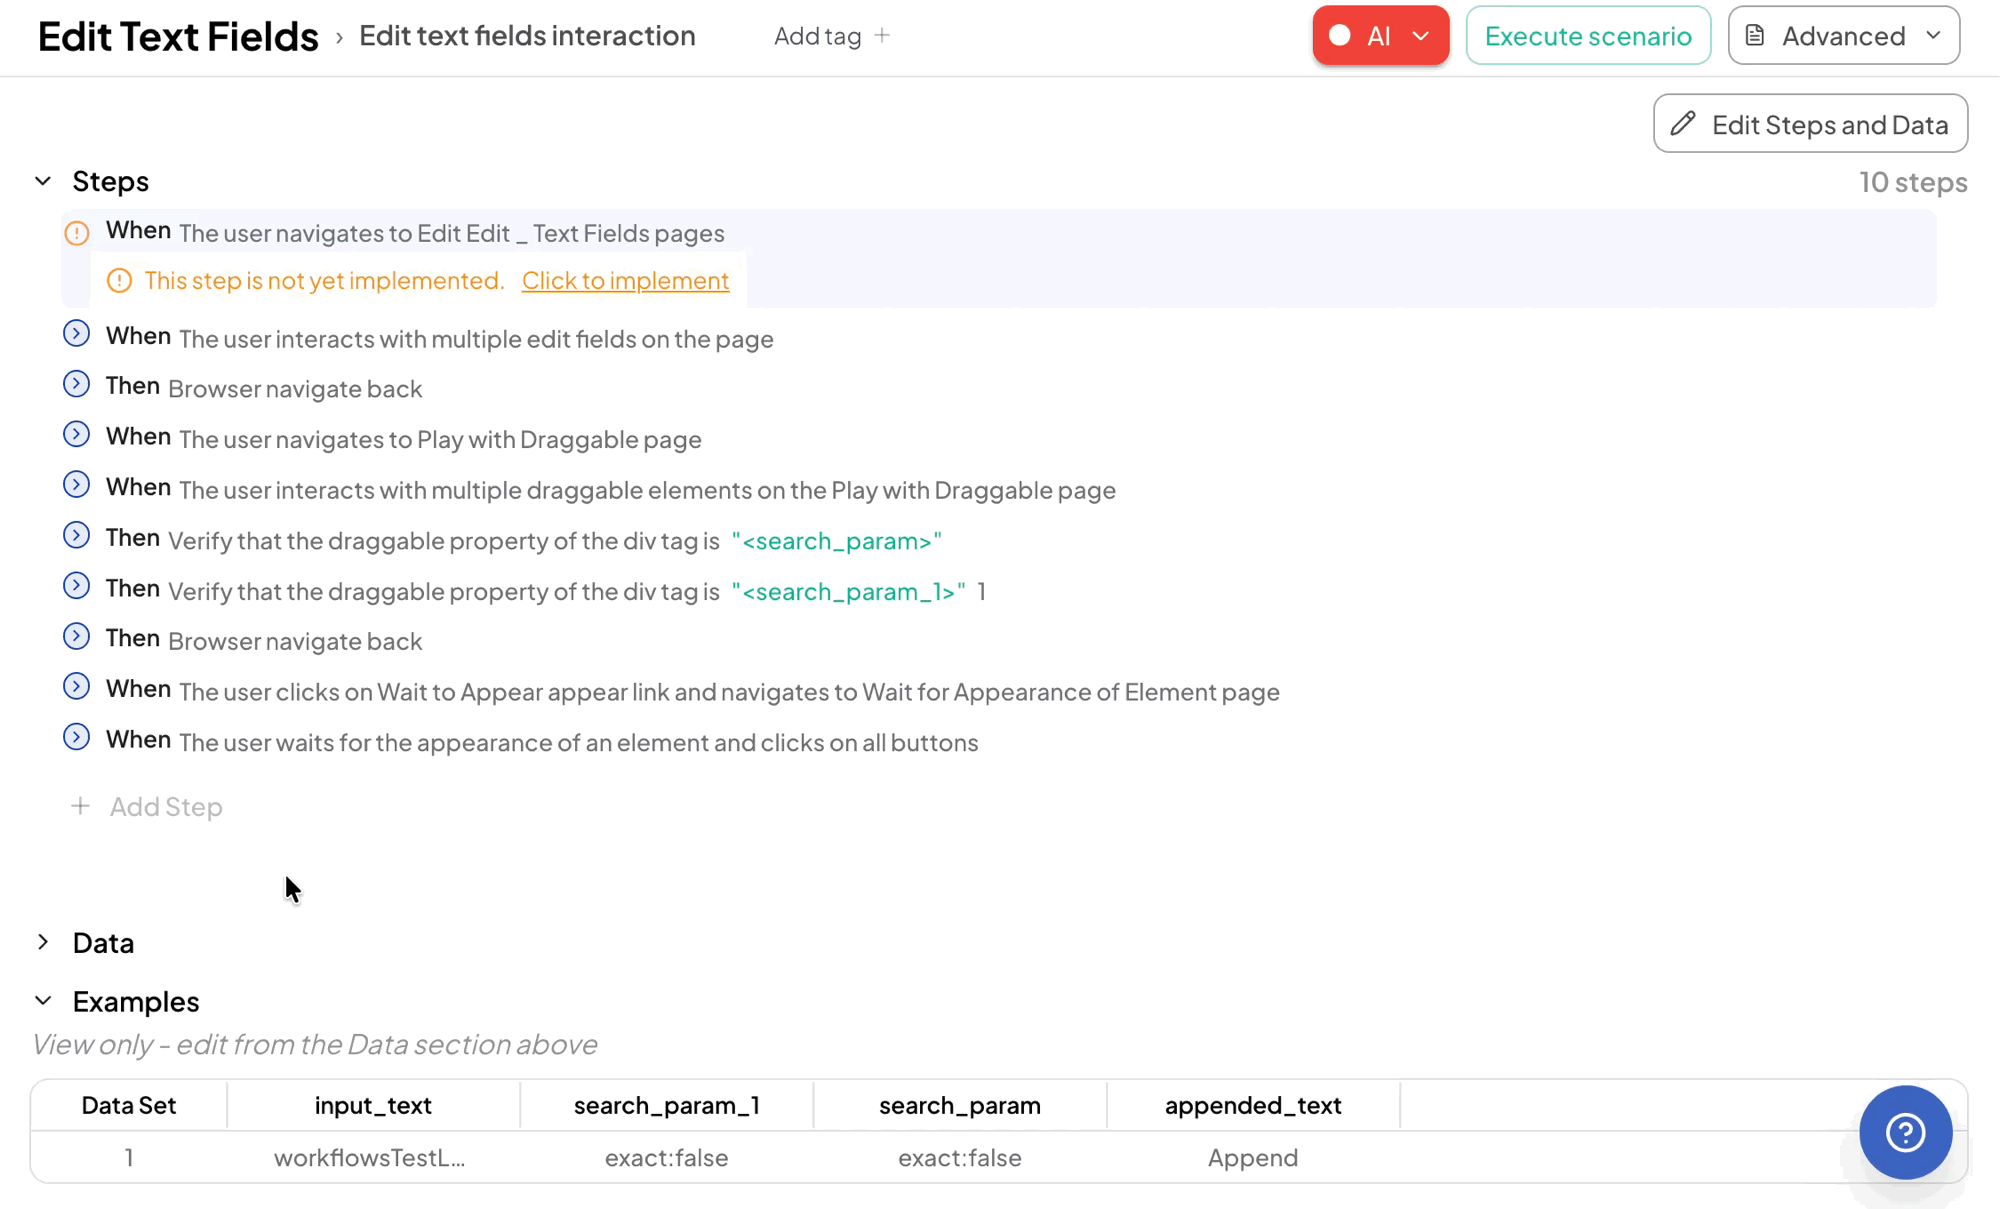Click the pencil icon in Edit Steps and Data
2000x1209 pixels.
pos(1683,123)
